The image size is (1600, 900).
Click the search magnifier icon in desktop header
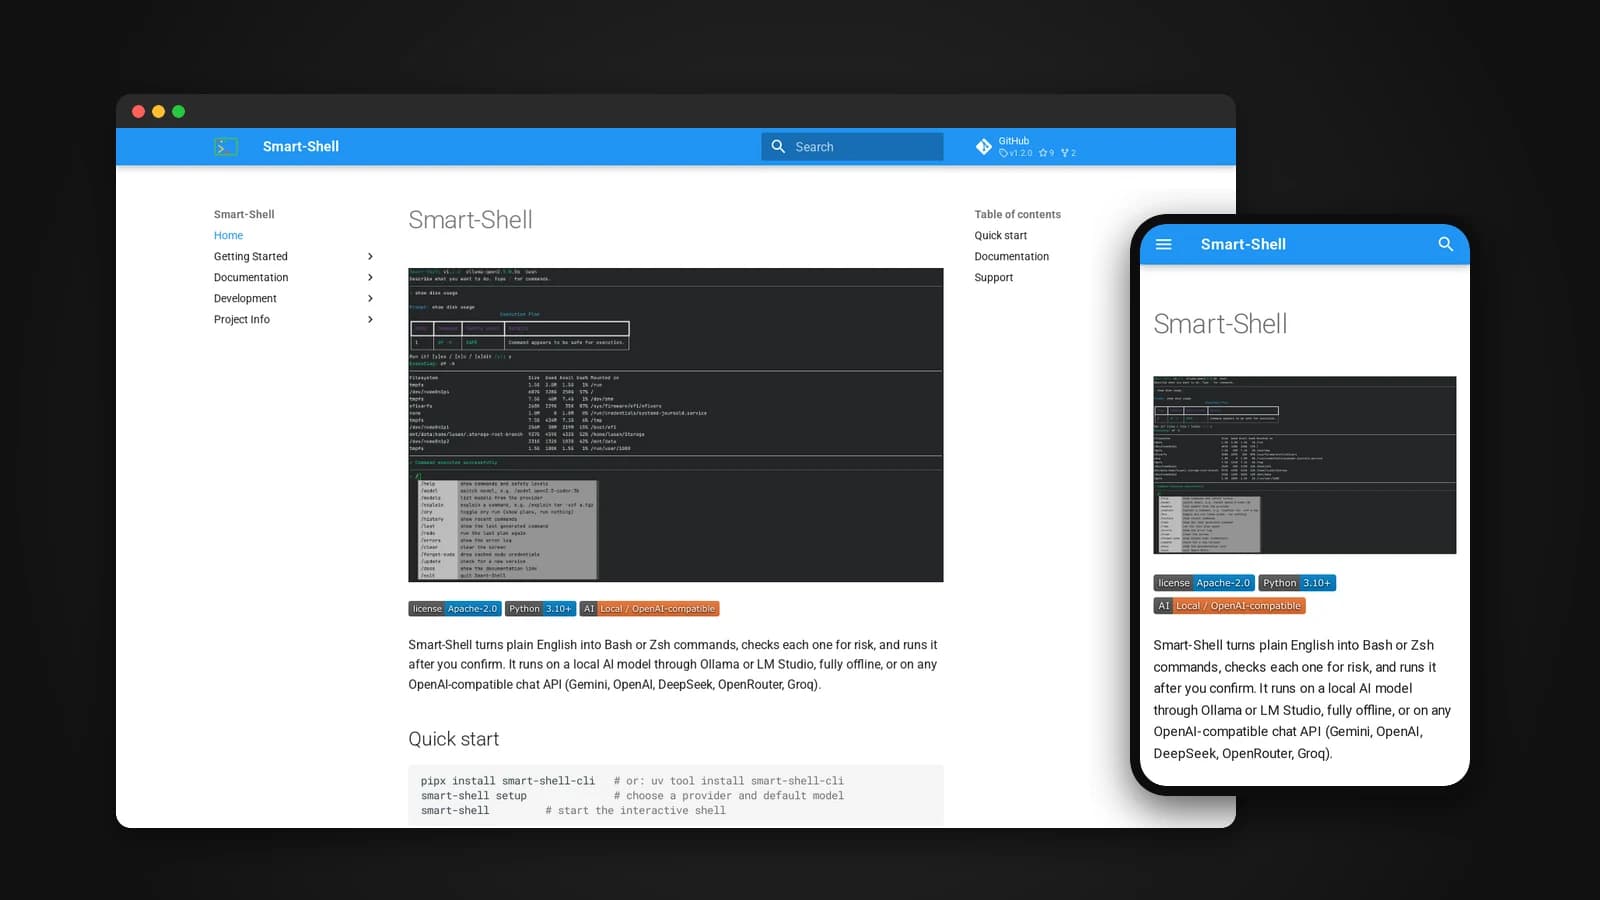[x=778, y=146]
